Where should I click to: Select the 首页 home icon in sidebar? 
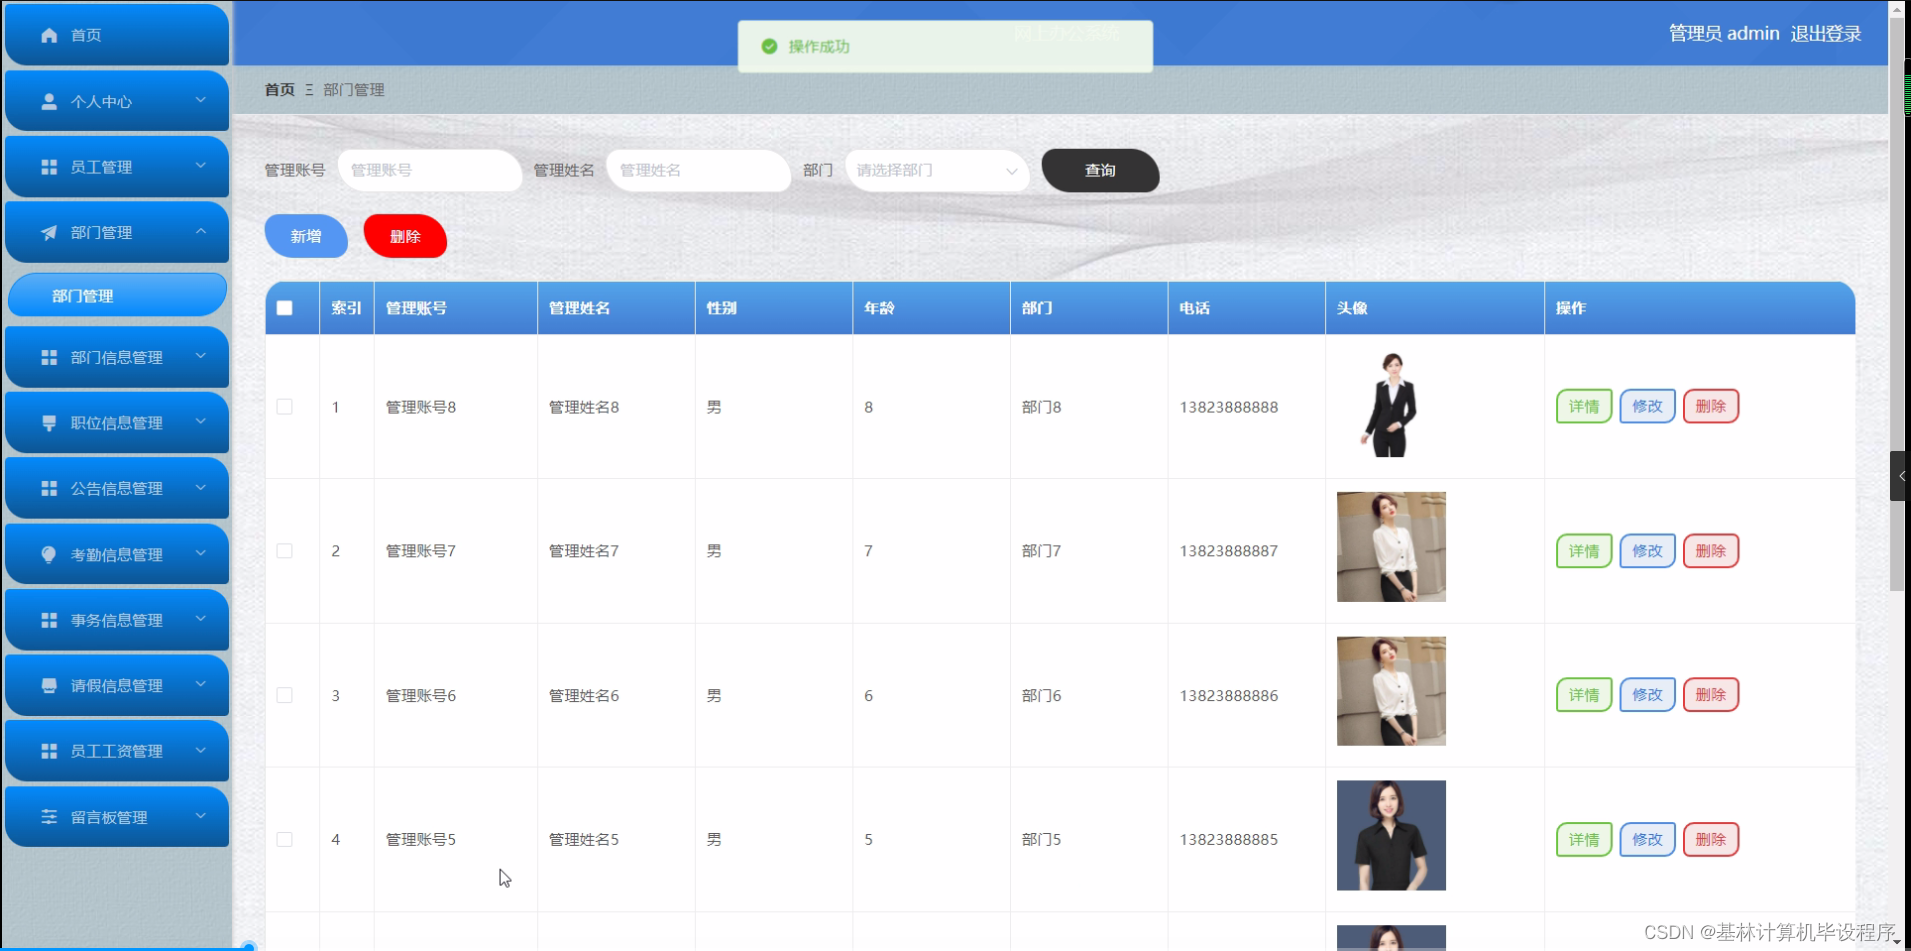(x=49, y=34)
